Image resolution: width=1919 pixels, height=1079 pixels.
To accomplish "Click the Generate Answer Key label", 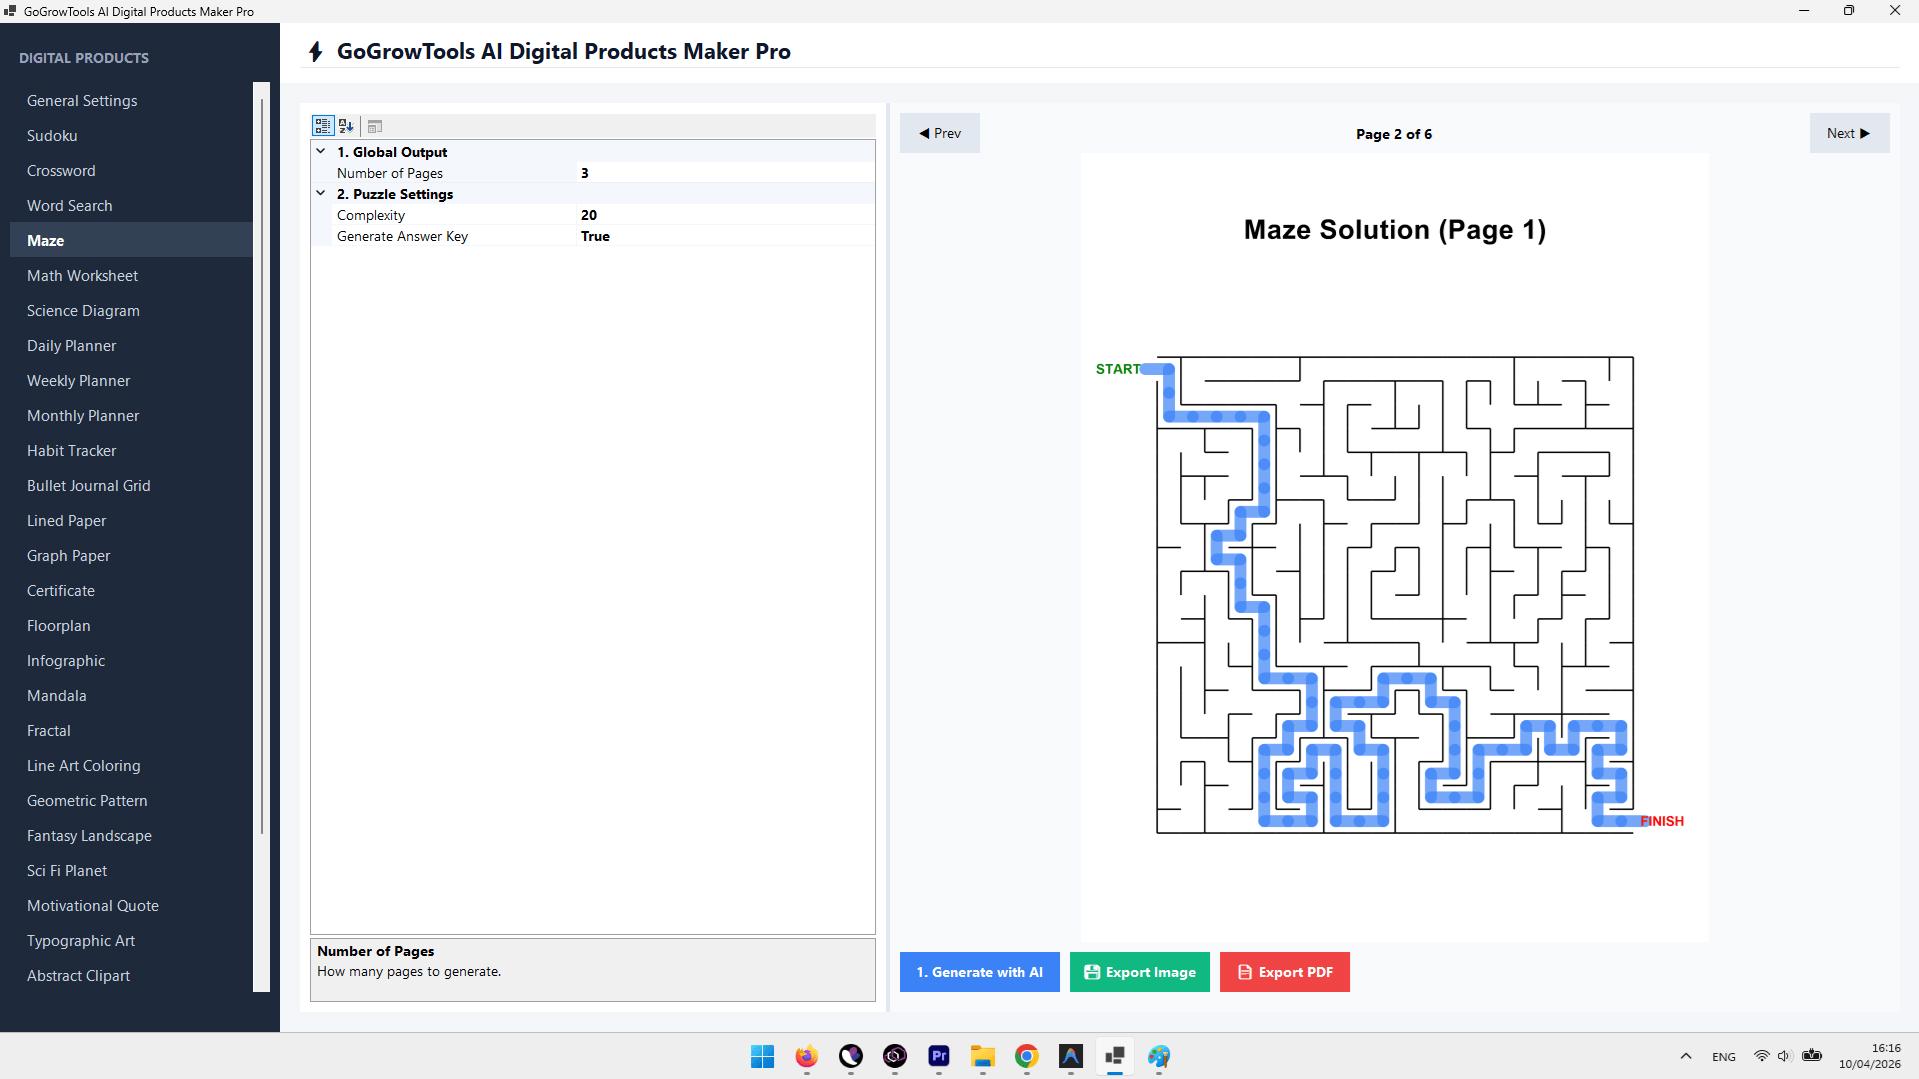I will [x=402, y=236].
